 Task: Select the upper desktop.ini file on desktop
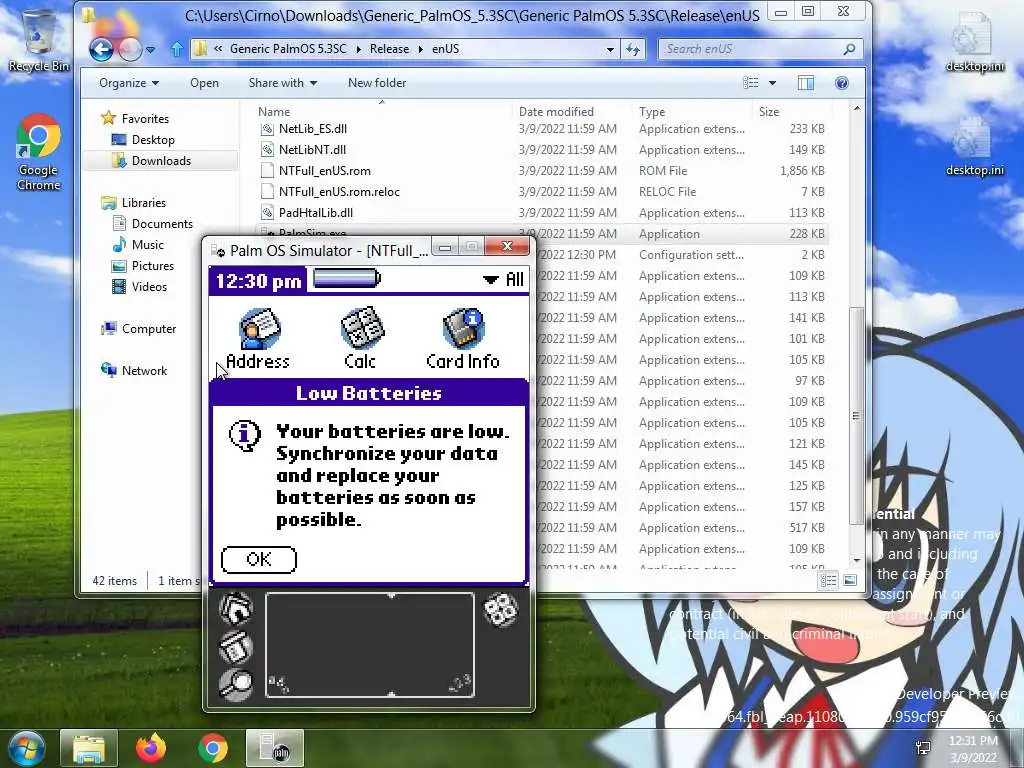tap(974, 41)
